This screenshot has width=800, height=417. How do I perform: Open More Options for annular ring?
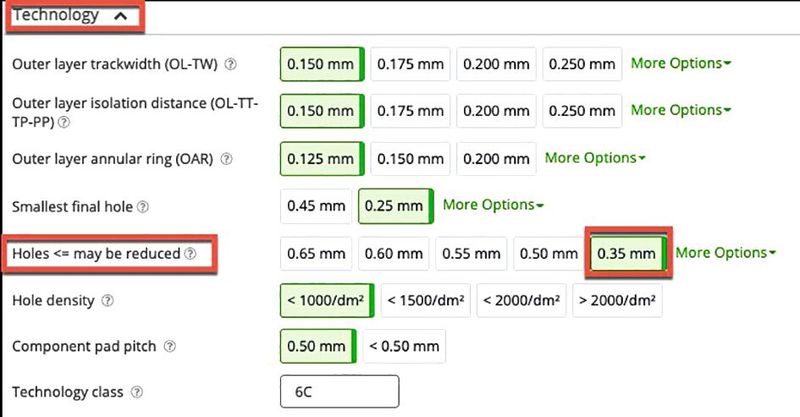[x=595, y=157]
